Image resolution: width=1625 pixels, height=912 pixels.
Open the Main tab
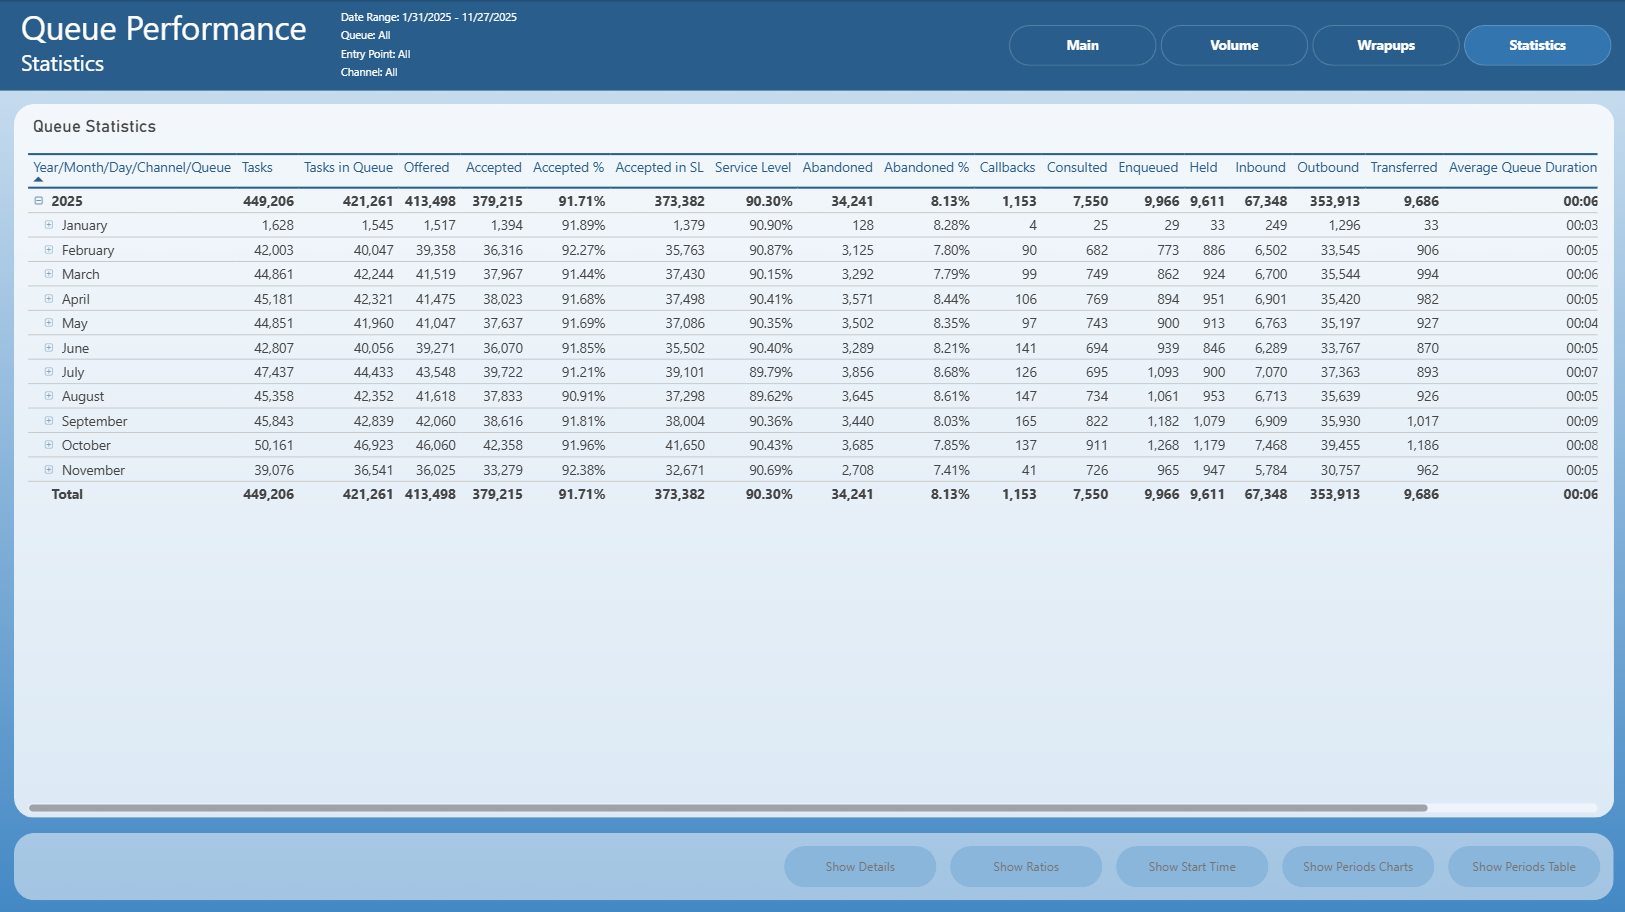pyautogui.click(x=1082, y=45)
